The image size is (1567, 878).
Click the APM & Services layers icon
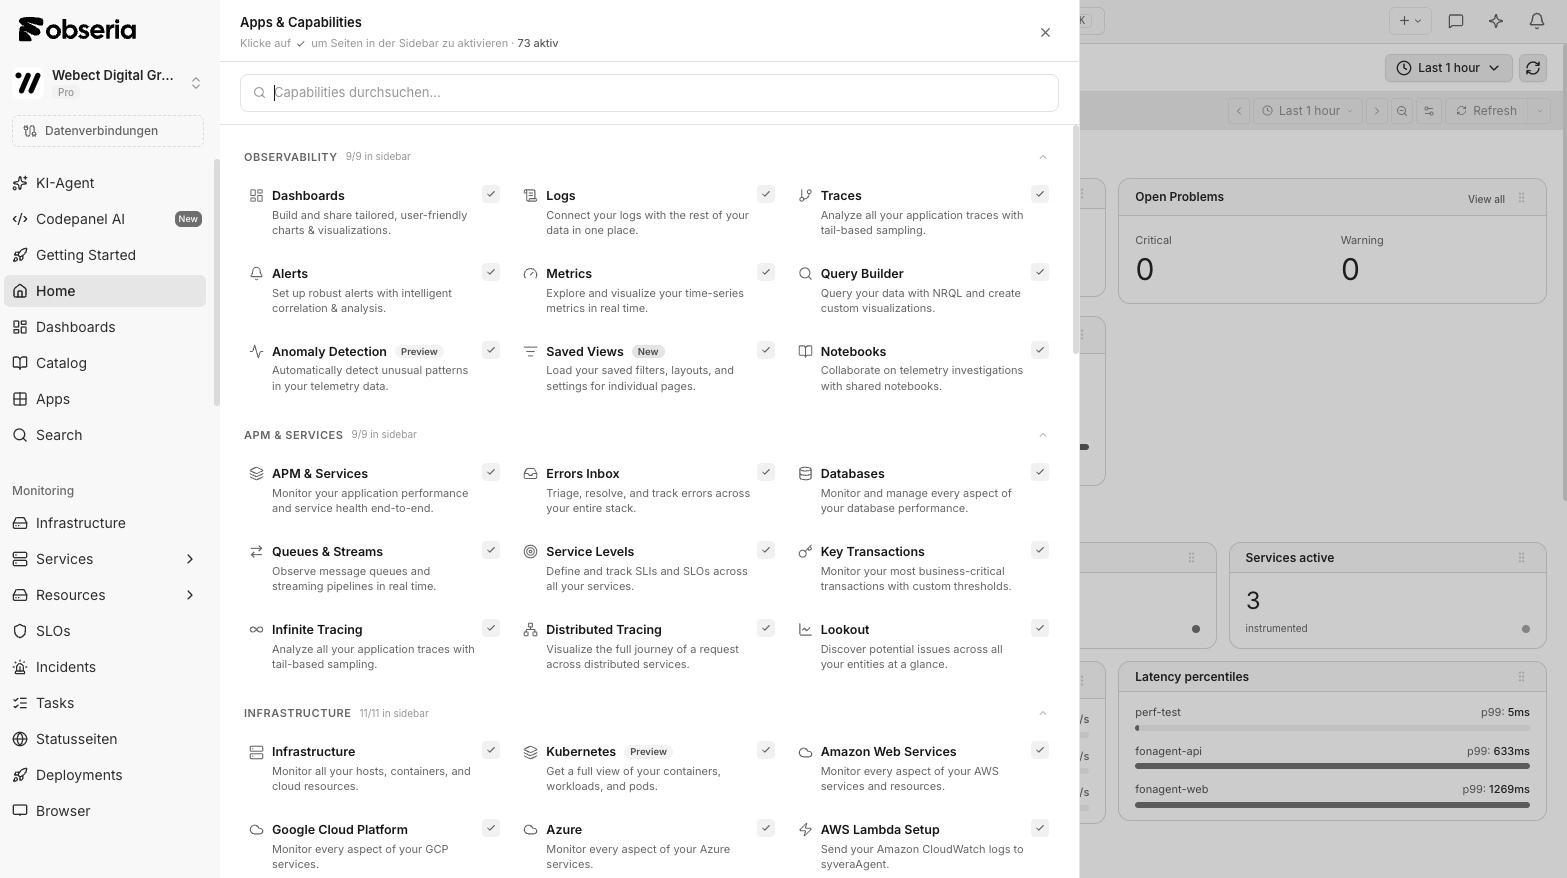click(256, 474)
